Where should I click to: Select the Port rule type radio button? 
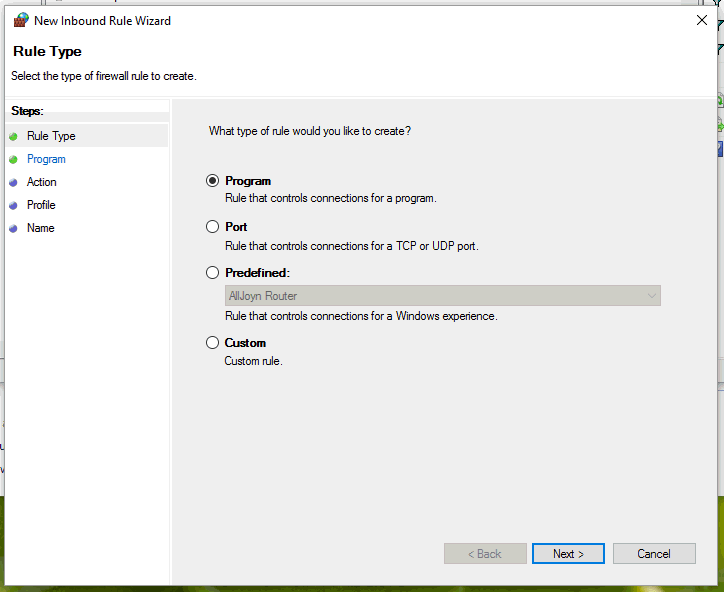click(x=212, y=227)
